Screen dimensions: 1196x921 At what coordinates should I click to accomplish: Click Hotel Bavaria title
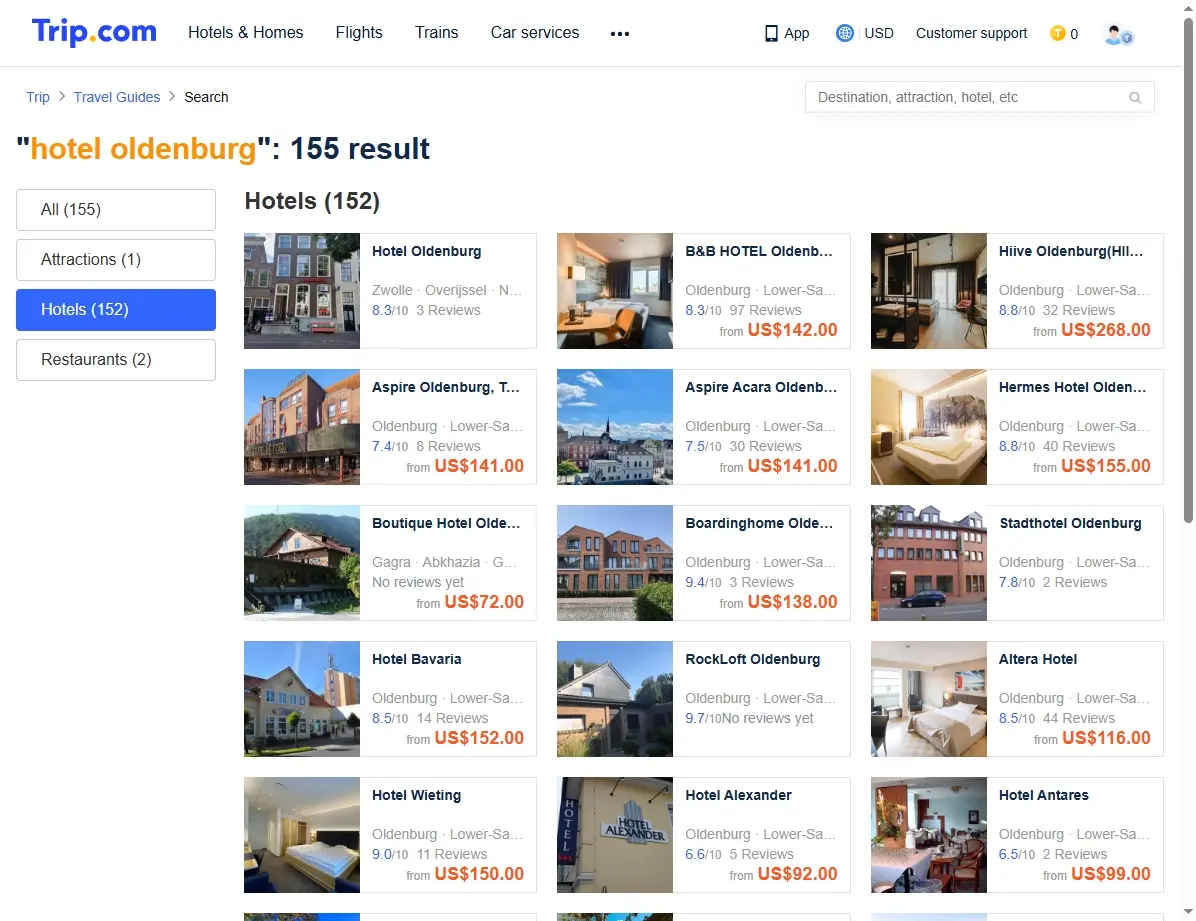(416, 659)
